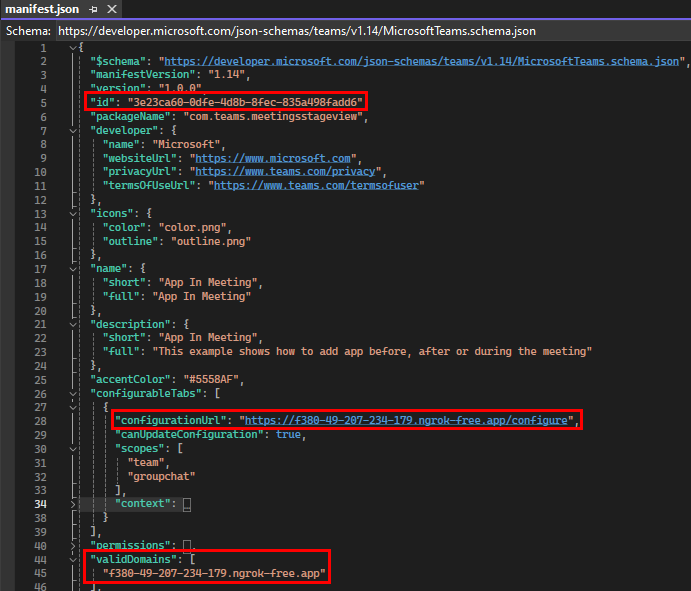Open the teams.com/termsofuser link
Image resolution: width=691 pixels, height=591 pixels.
coord(316,186)
